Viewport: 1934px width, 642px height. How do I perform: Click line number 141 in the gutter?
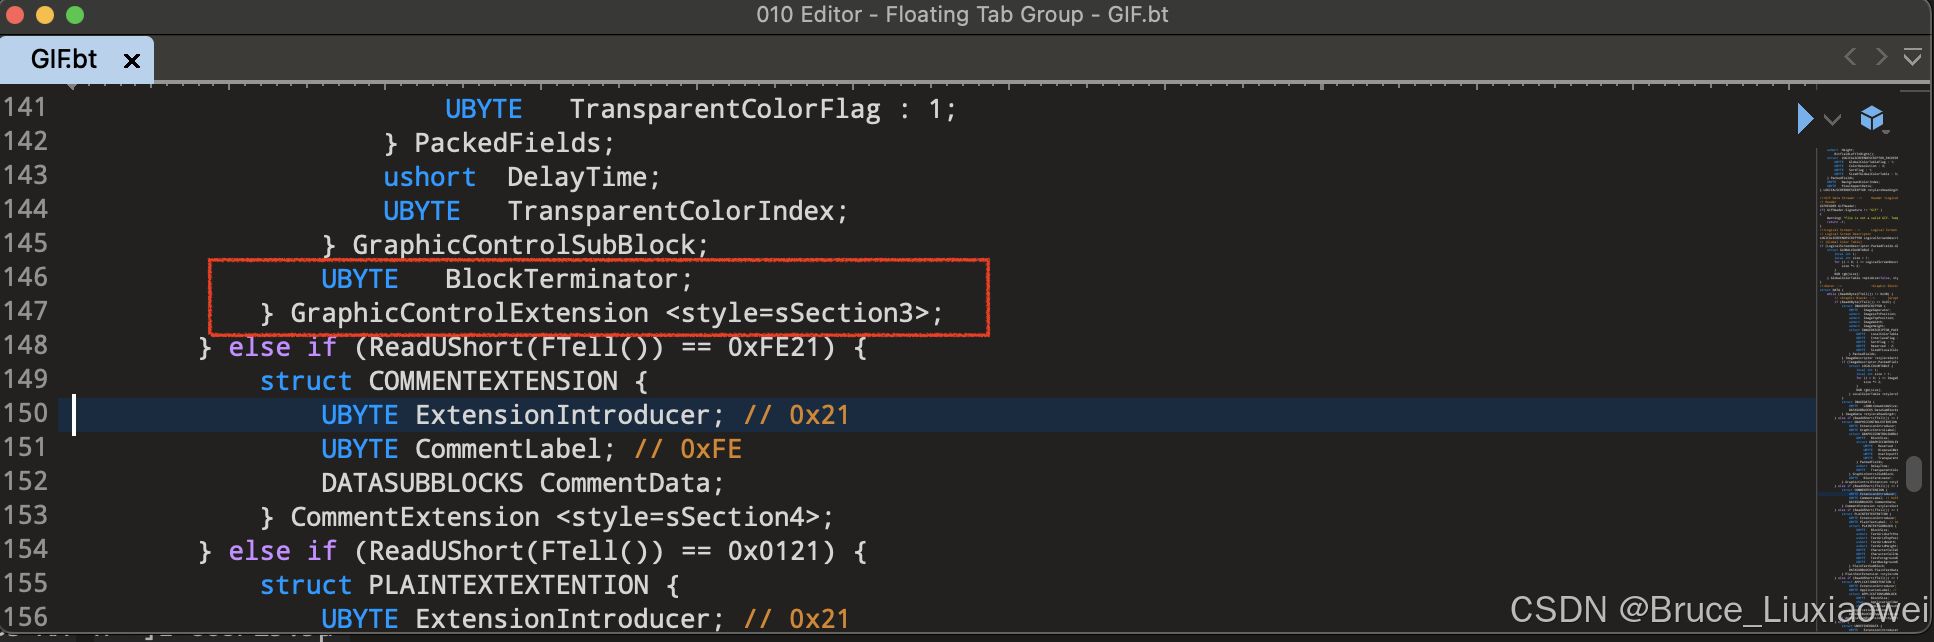[x=25, y=107]
